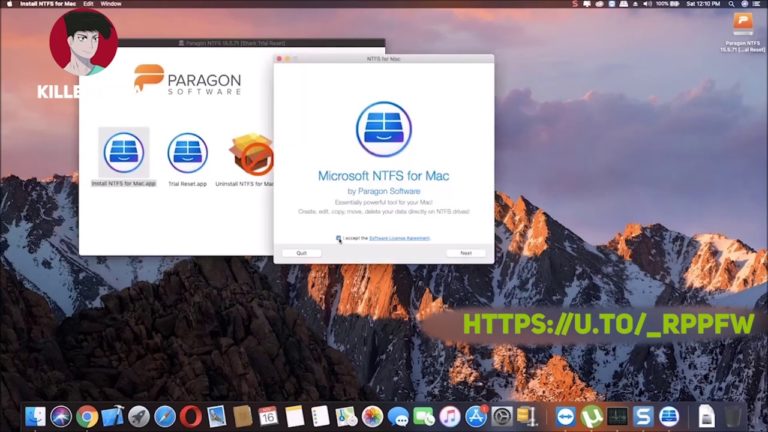Screen dimensions: 768x432
Task: Open Xcode from the Dock
Action: pos(113,417)
